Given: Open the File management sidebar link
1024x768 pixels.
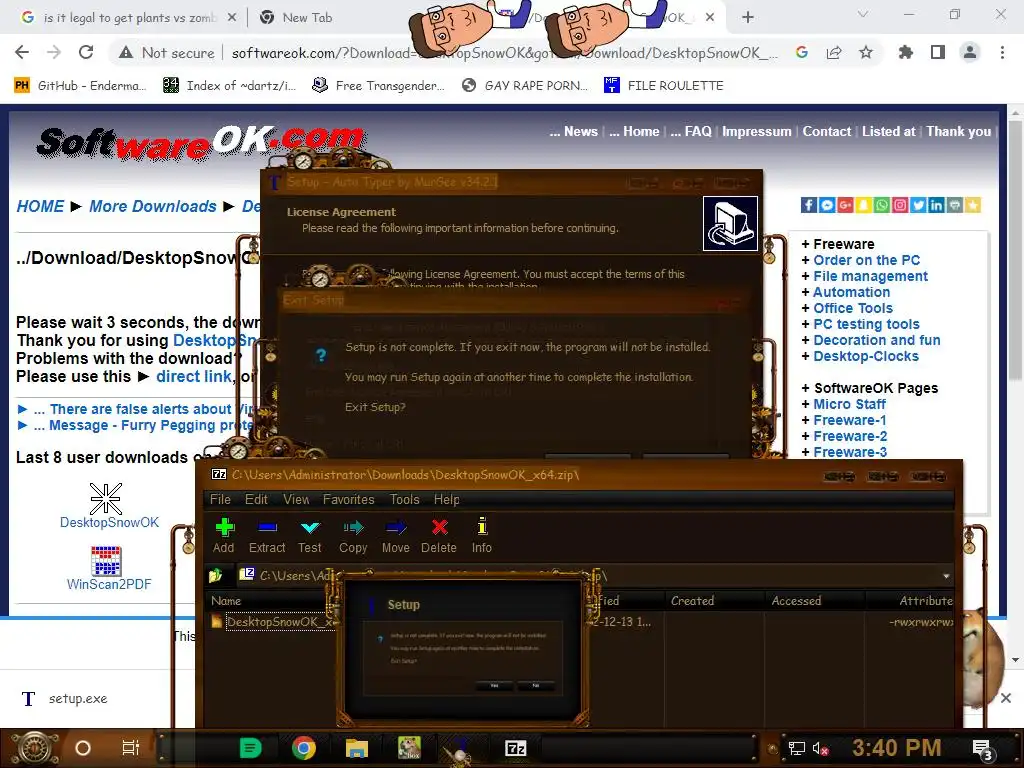Looking at the screenshot, I should coord(870,276).
